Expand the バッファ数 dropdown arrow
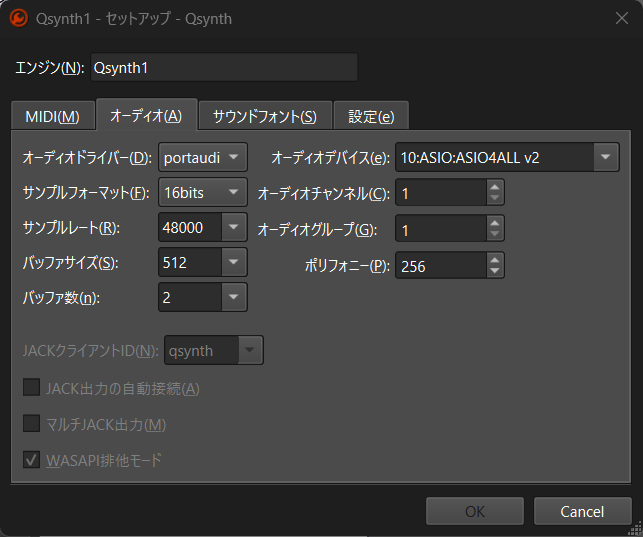The height and width of the screenshot is (537, 643). (234, 297)
